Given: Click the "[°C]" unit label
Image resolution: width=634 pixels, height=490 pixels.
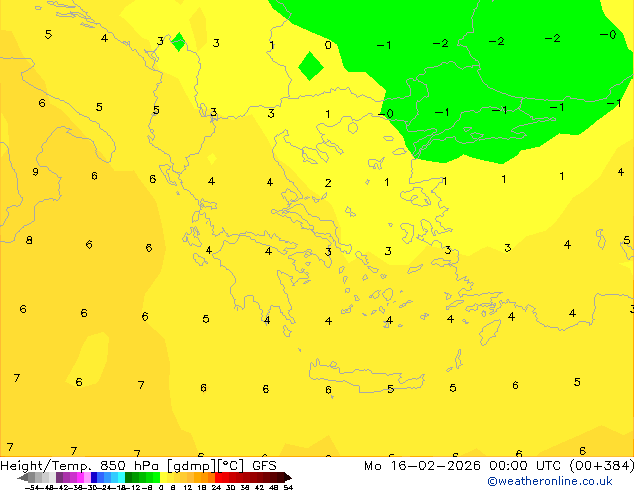Looking at the screenshot, I should click(x=231, y=466).
